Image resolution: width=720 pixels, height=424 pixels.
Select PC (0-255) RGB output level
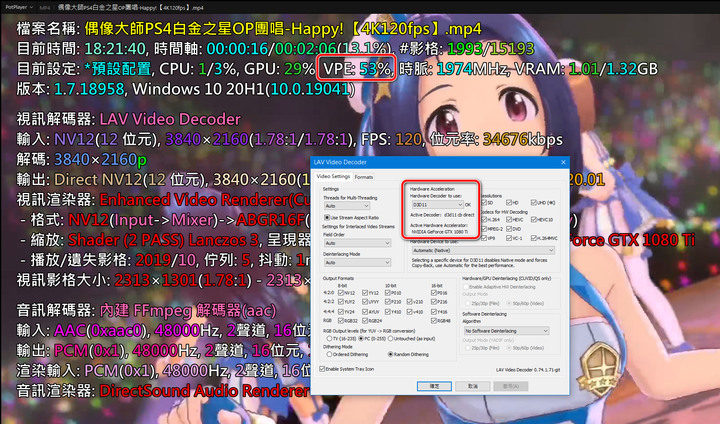[x=361, y=339]
